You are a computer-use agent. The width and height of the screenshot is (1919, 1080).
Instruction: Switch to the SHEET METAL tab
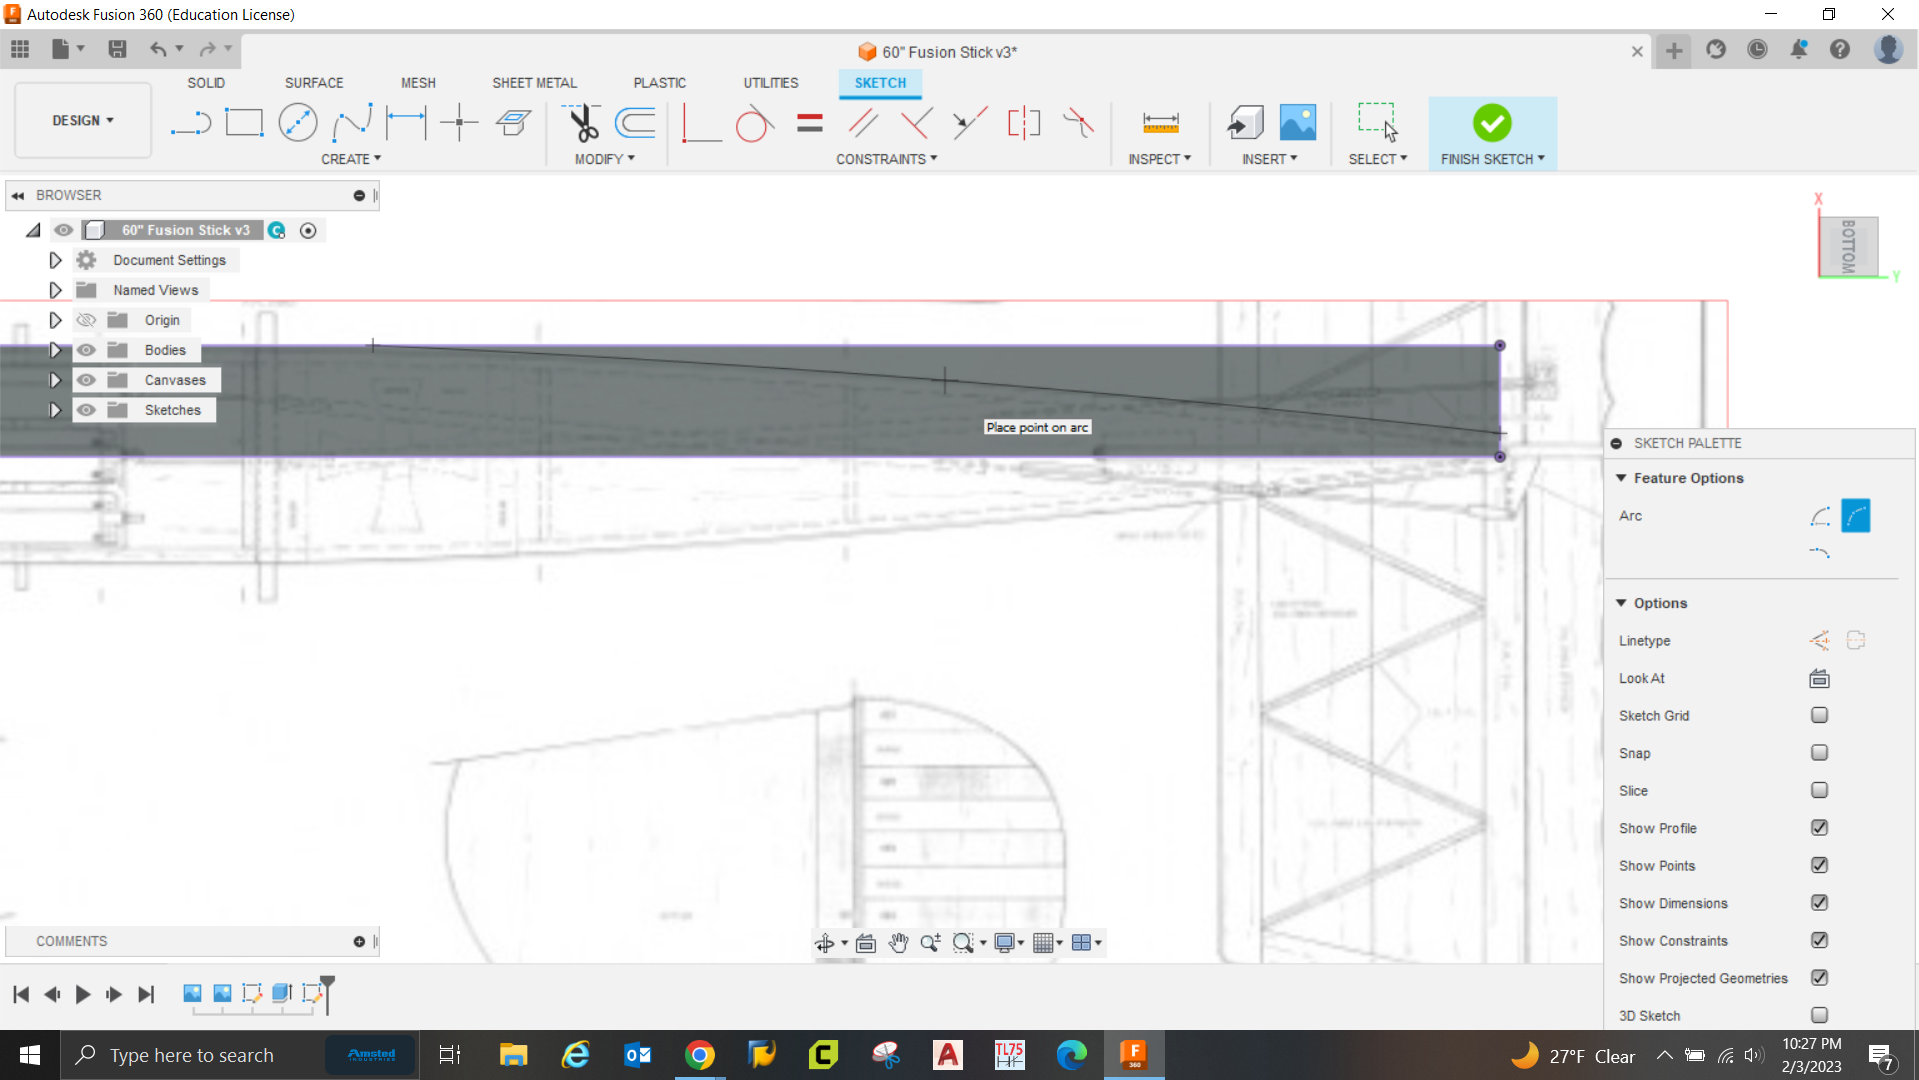[534, 83]
